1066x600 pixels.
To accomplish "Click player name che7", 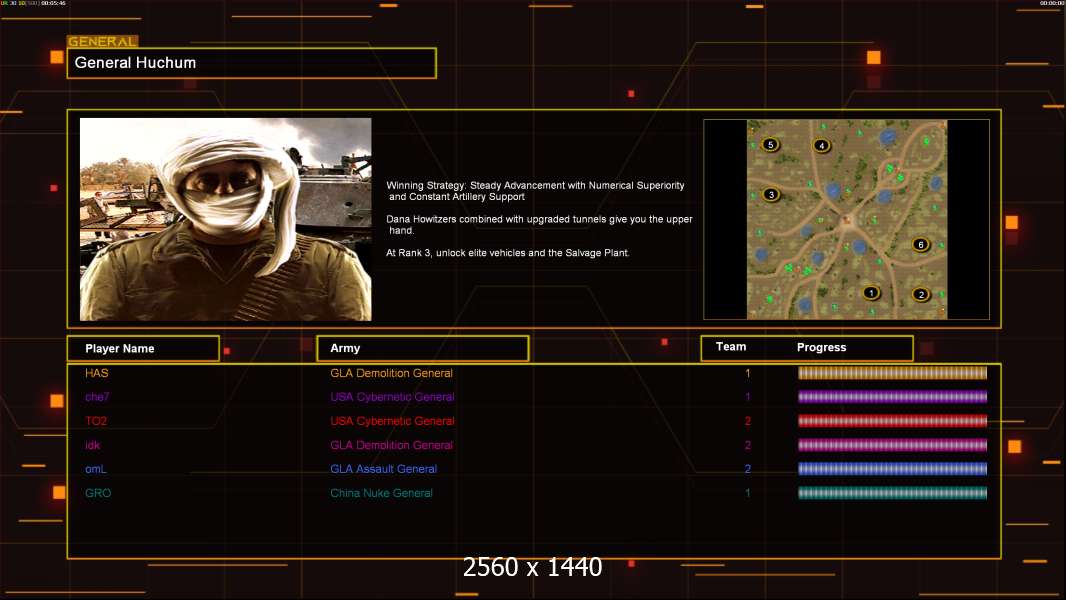I will (x=97, y=397).
